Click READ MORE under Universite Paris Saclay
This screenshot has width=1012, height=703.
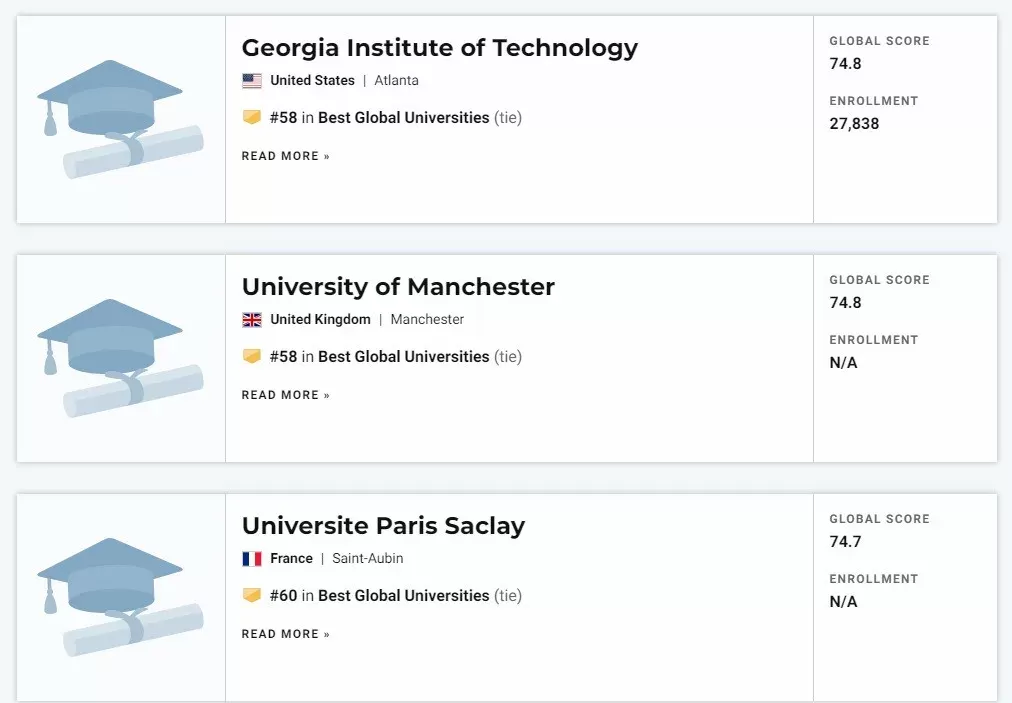[285, 634]
